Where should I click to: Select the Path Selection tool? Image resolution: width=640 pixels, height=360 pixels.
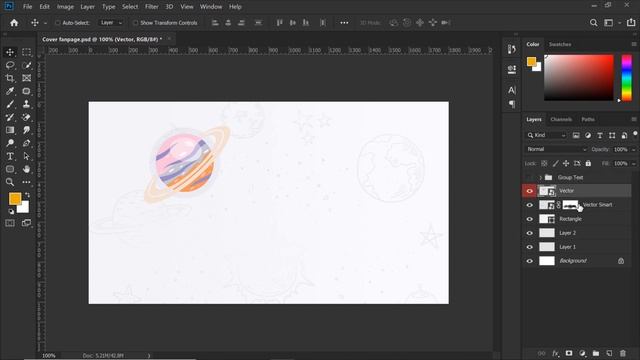coord(27,156)
